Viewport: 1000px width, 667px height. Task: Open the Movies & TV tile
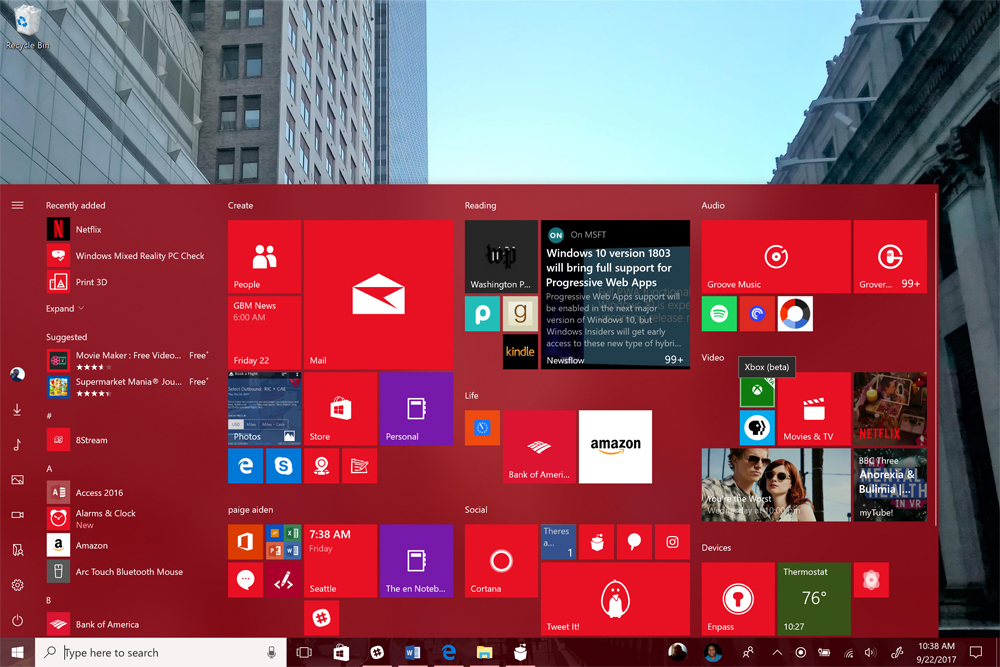[814, 409]
